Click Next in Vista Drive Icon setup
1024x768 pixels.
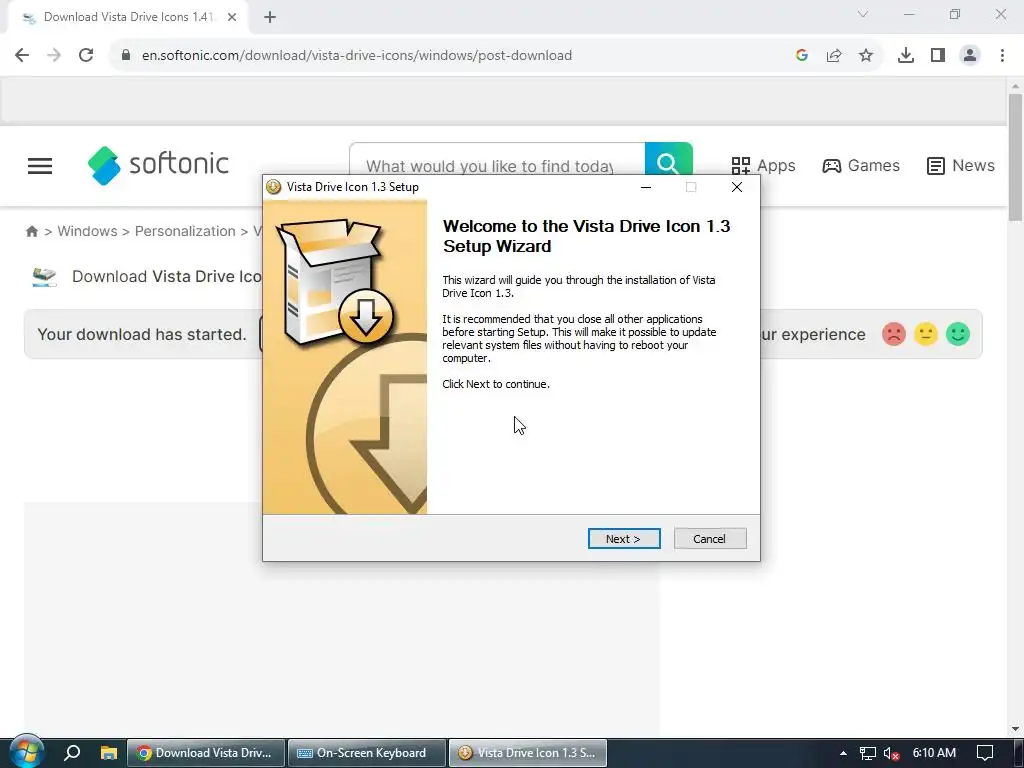point(624,539)
